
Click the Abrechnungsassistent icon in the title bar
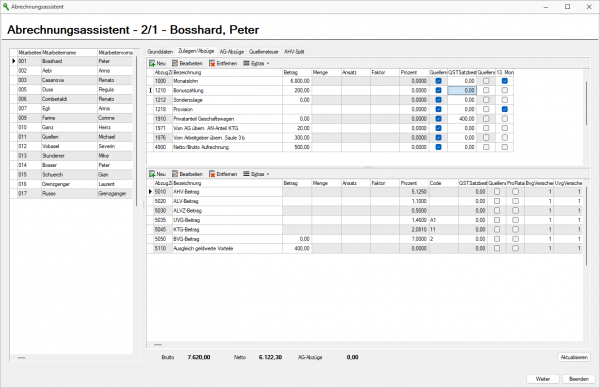pyautogui.click(x=6, y=7)
